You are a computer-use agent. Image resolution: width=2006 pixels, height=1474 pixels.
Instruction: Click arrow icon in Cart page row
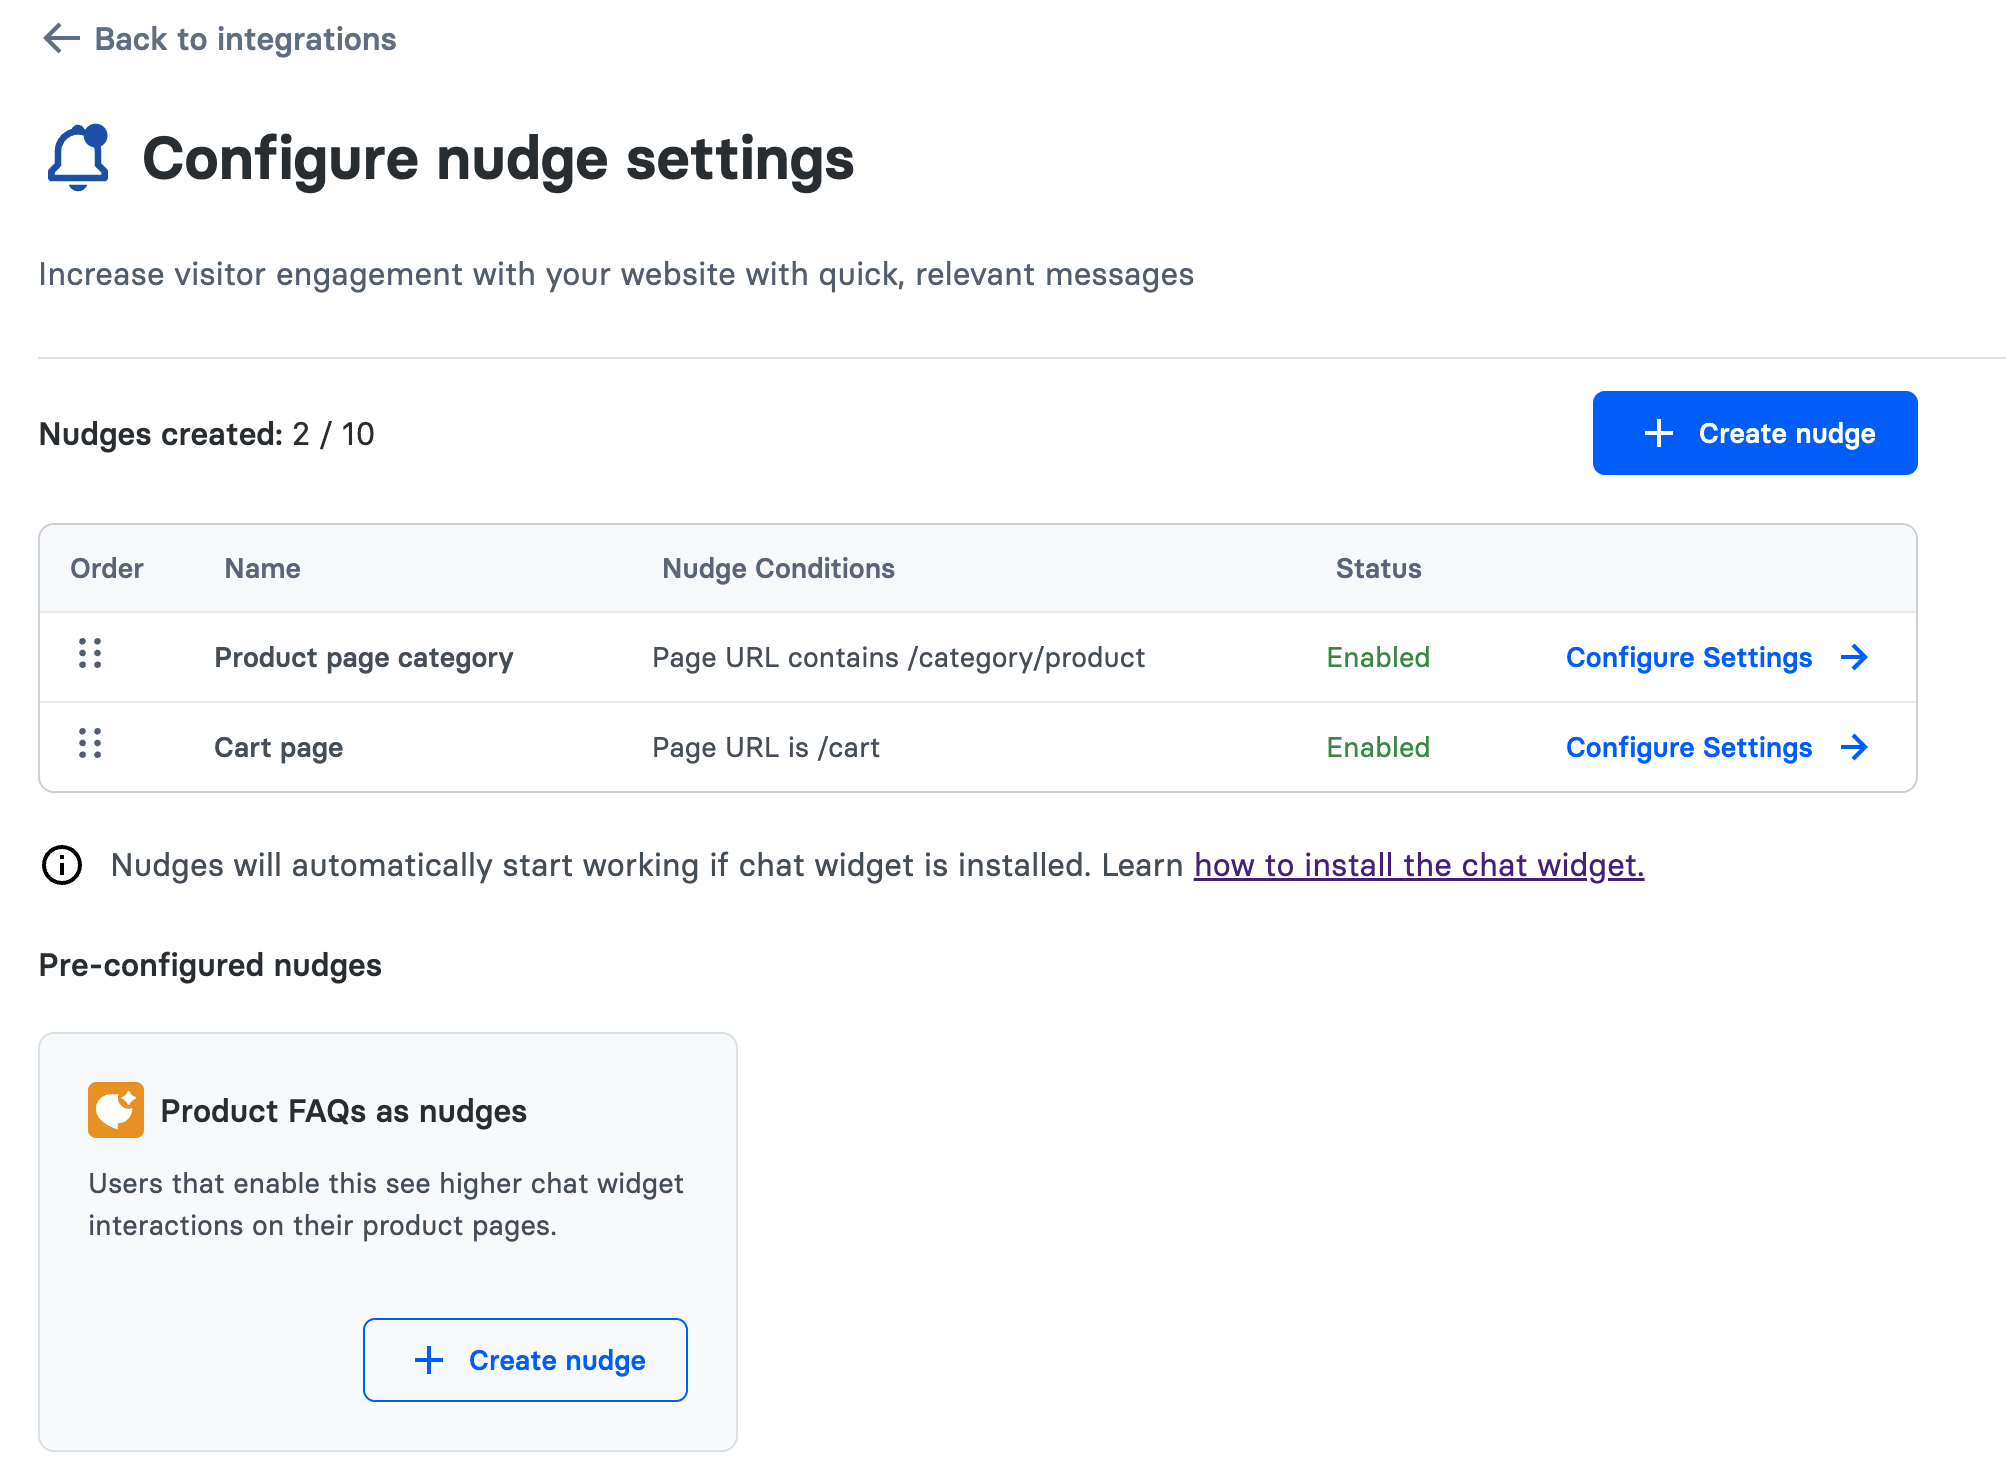tap(1854, 747)
